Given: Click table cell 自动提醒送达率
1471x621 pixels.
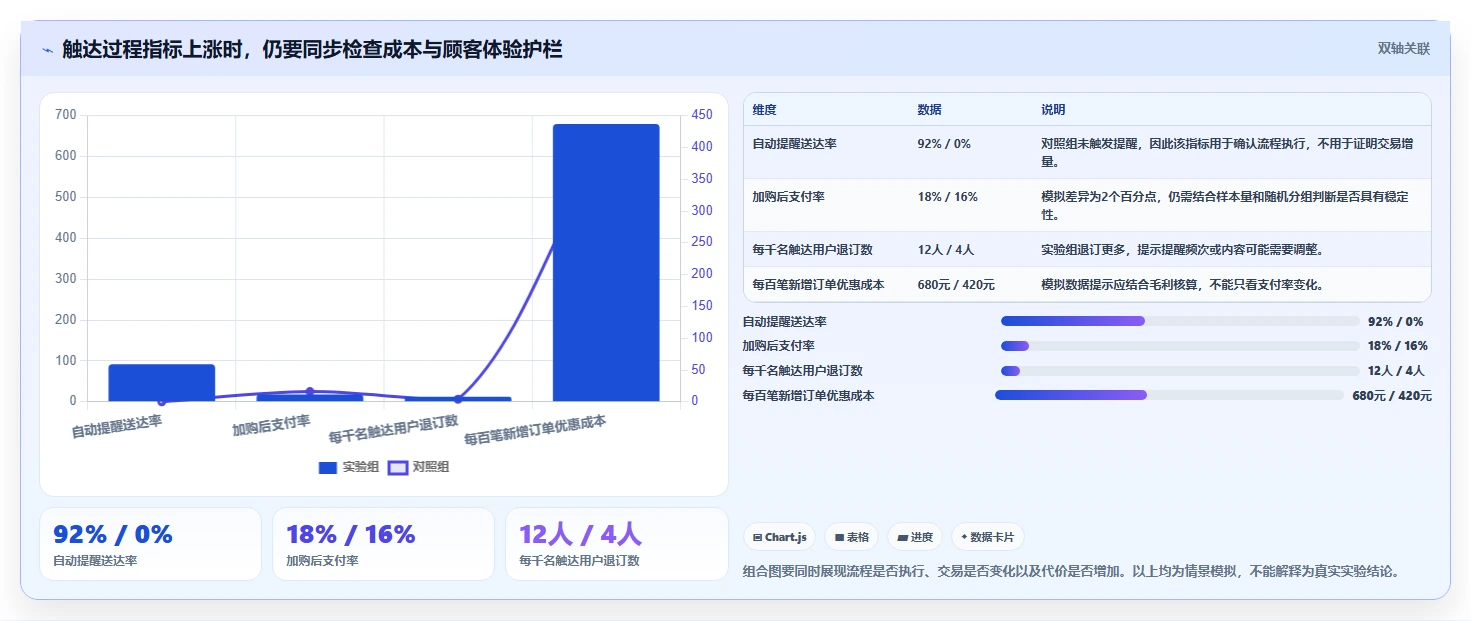Looking at the screenshot, I should [795, 143].
